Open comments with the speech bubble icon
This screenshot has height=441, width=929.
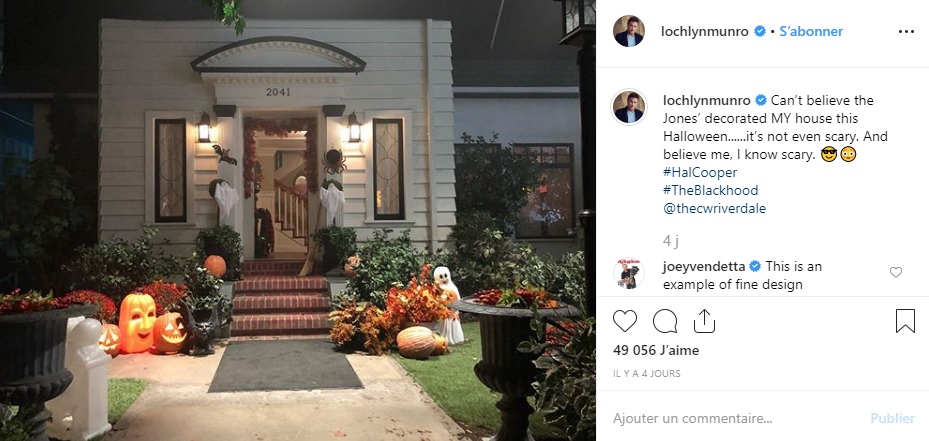pyautogui.click(x=665, y=321)
